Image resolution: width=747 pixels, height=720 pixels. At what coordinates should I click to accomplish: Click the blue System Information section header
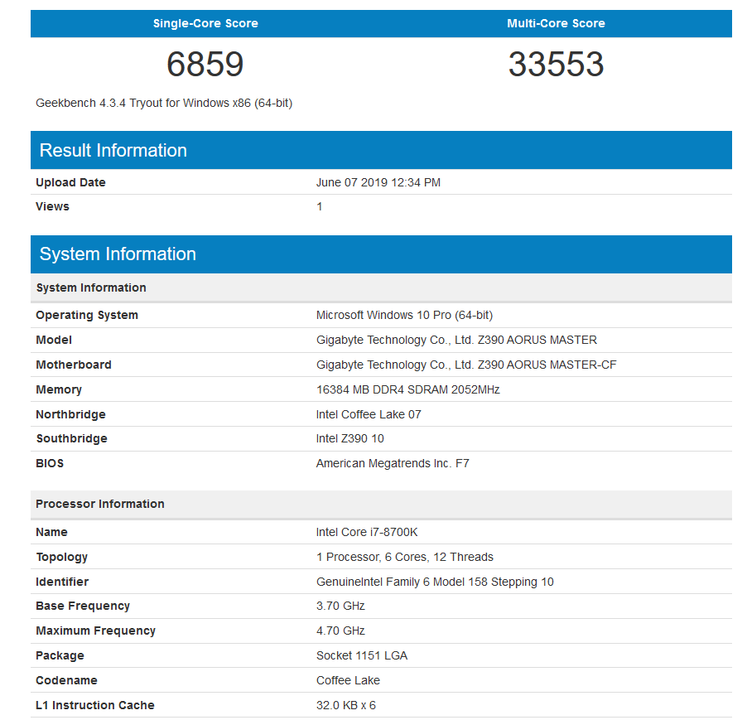381,254
